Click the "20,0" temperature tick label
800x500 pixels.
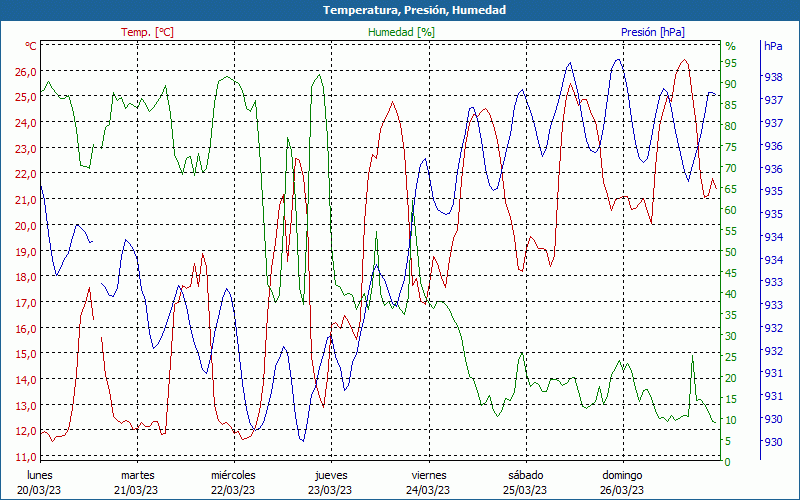coord(27,226)
